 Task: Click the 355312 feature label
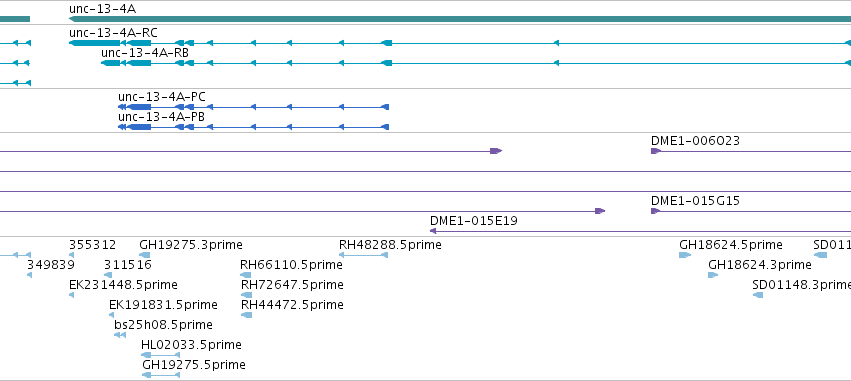(x=92, y=244)
